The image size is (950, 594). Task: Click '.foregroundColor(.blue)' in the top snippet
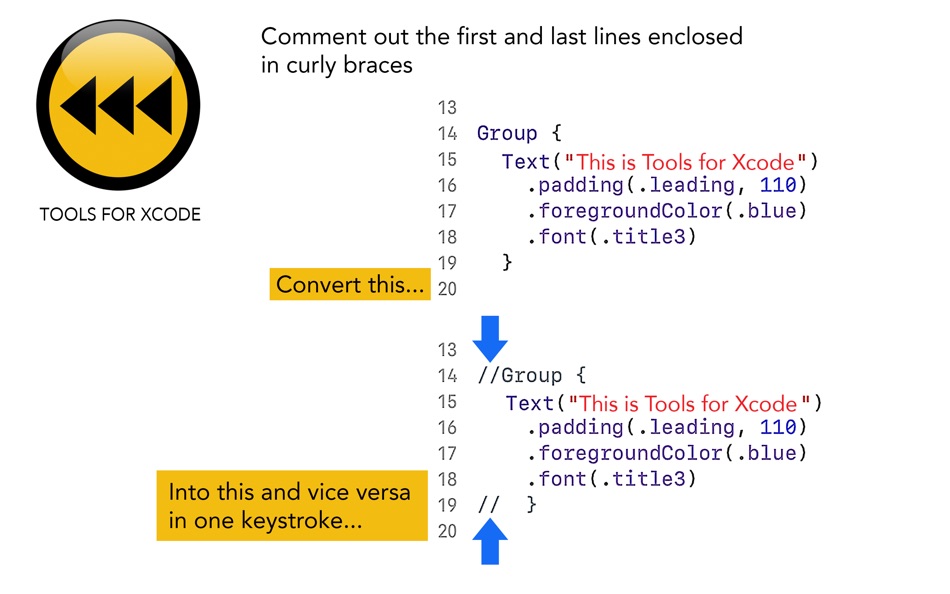click(x=666, y=211)
